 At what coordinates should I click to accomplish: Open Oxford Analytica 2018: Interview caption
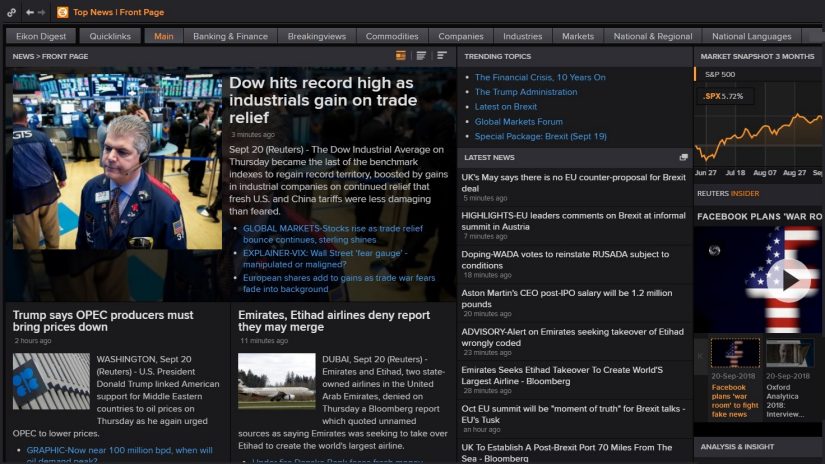[x=784, y=401]
